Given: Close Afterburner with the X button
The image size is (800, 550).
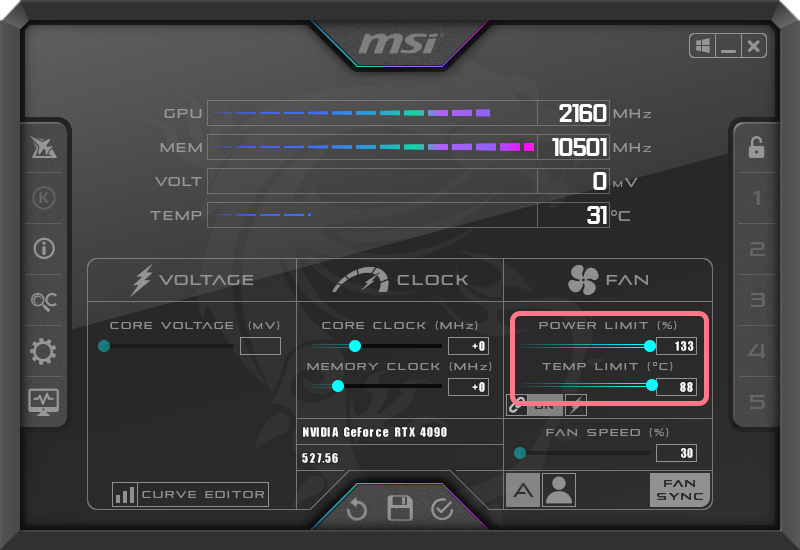Looking at the screenshot, I should point(754,46).
